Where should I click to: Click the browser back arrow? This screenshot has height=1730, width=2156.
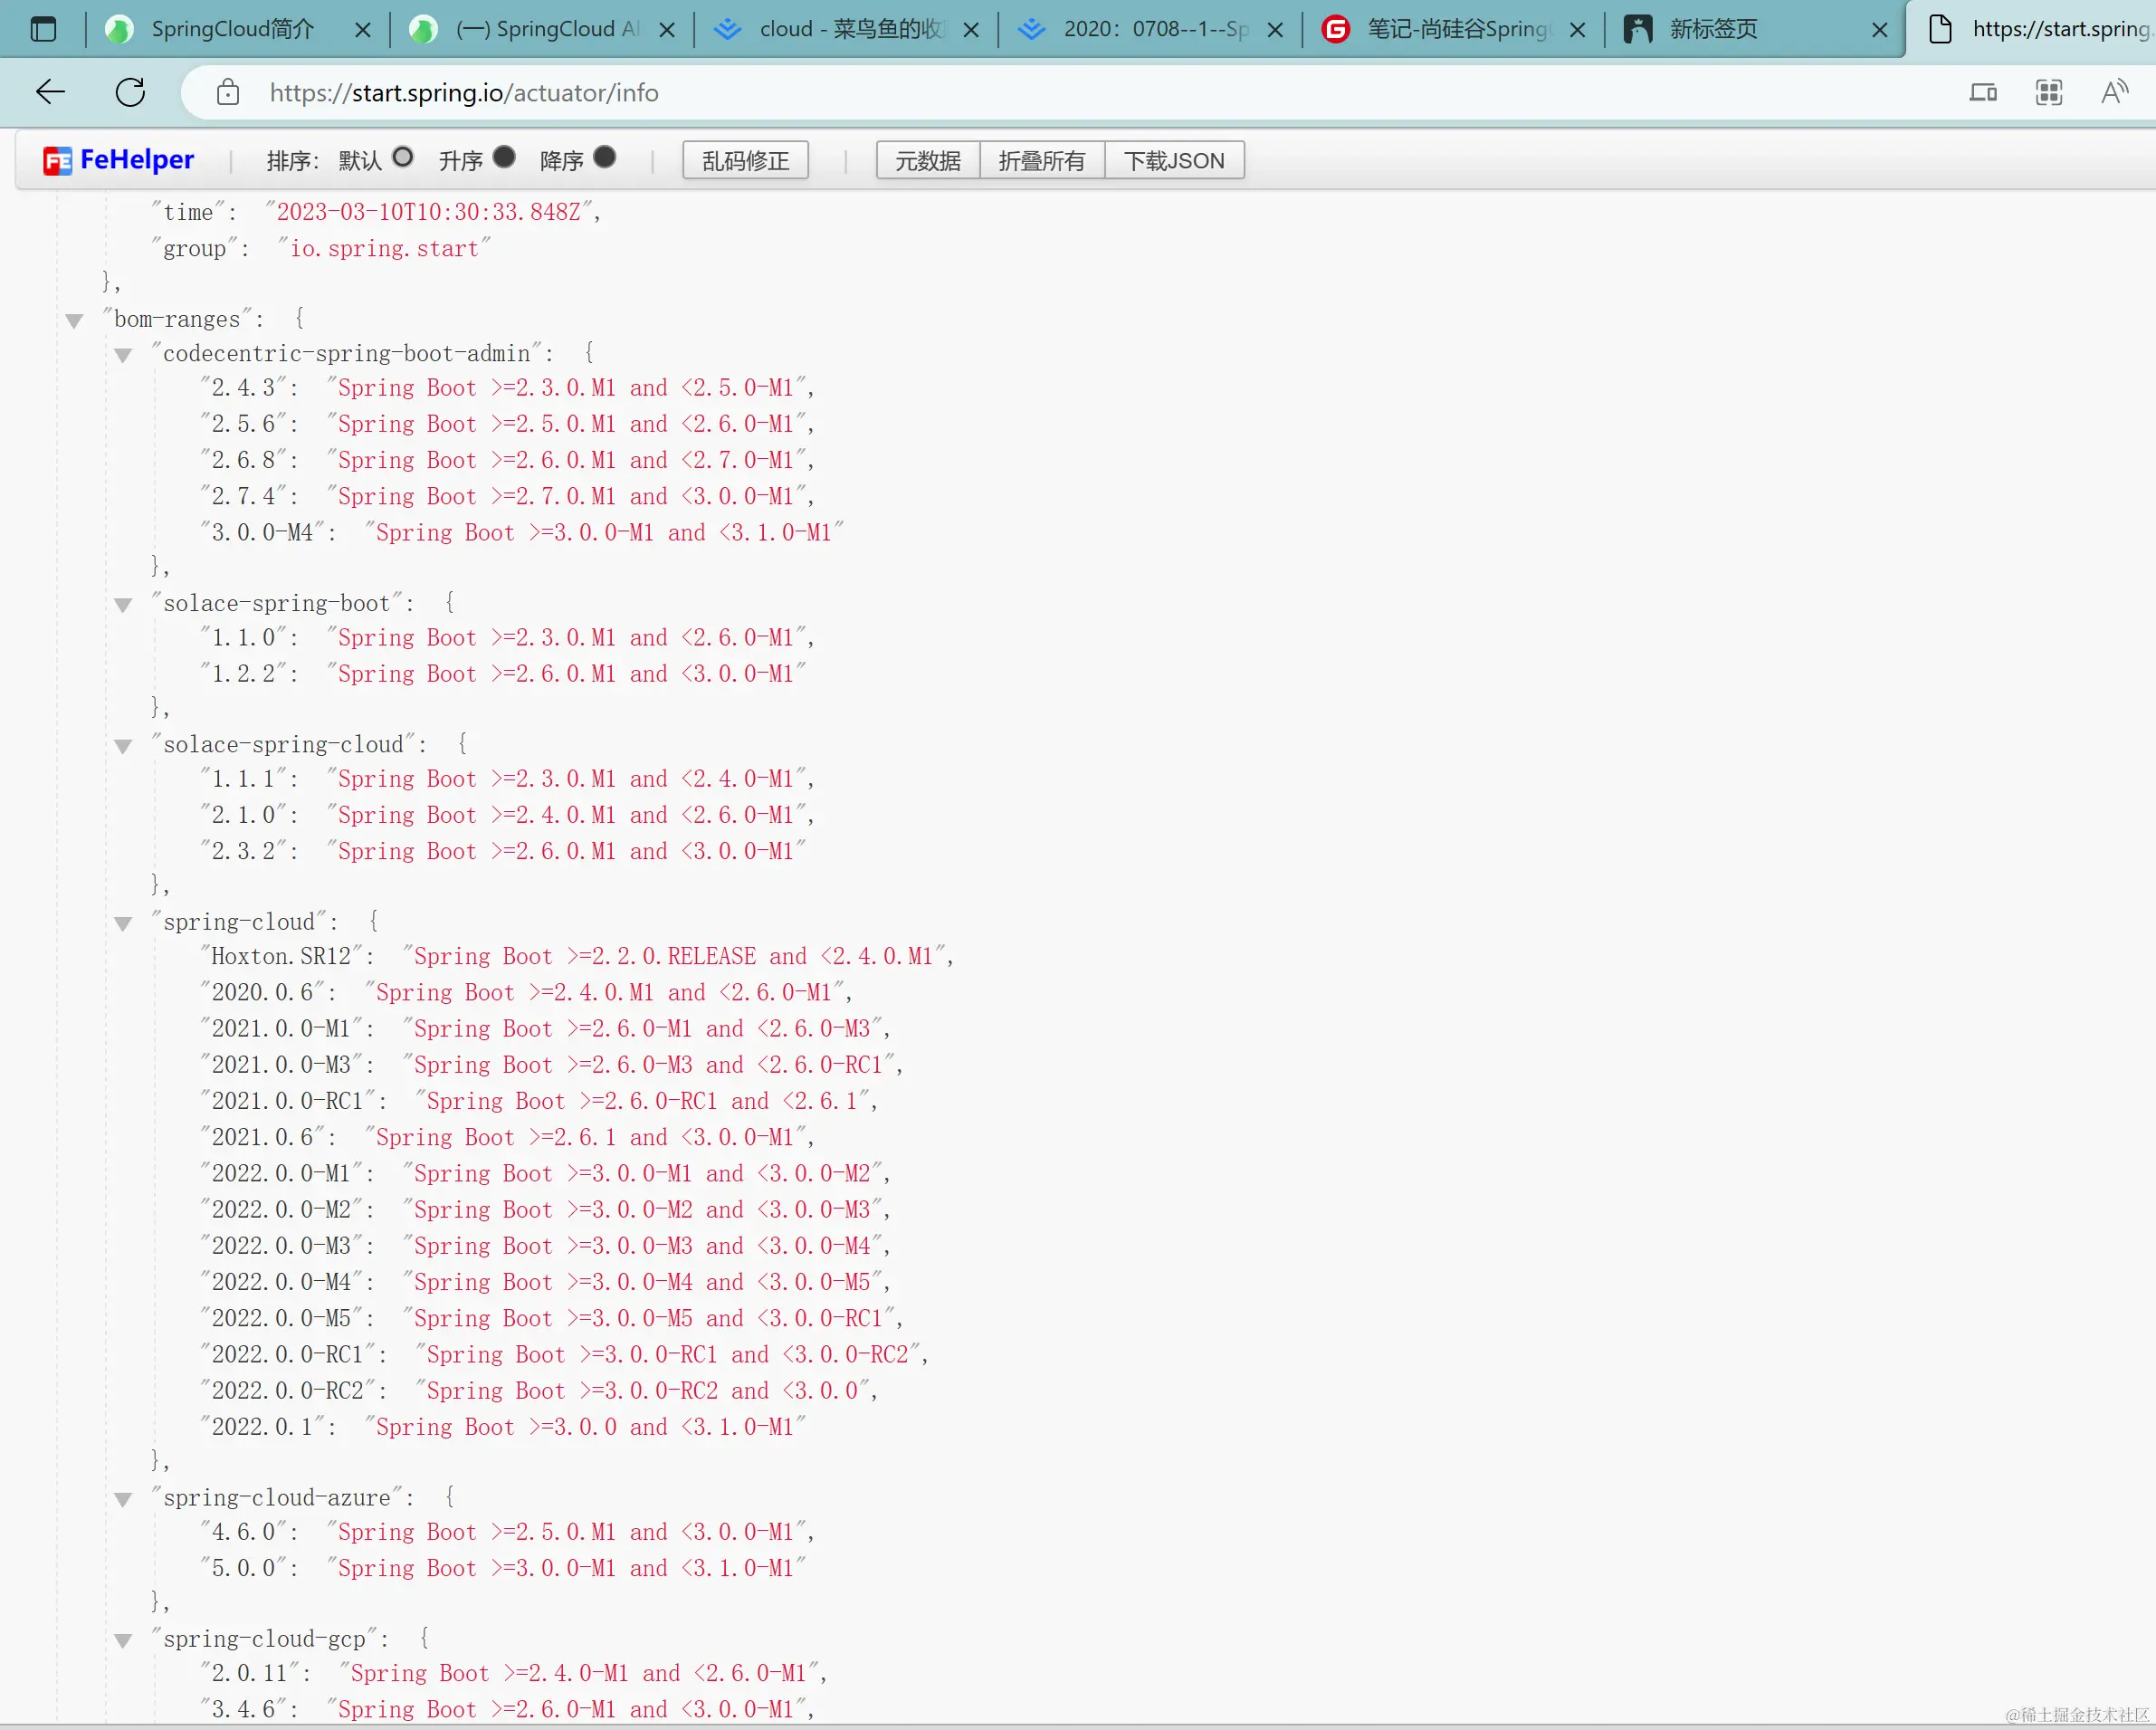click(50, 93)
